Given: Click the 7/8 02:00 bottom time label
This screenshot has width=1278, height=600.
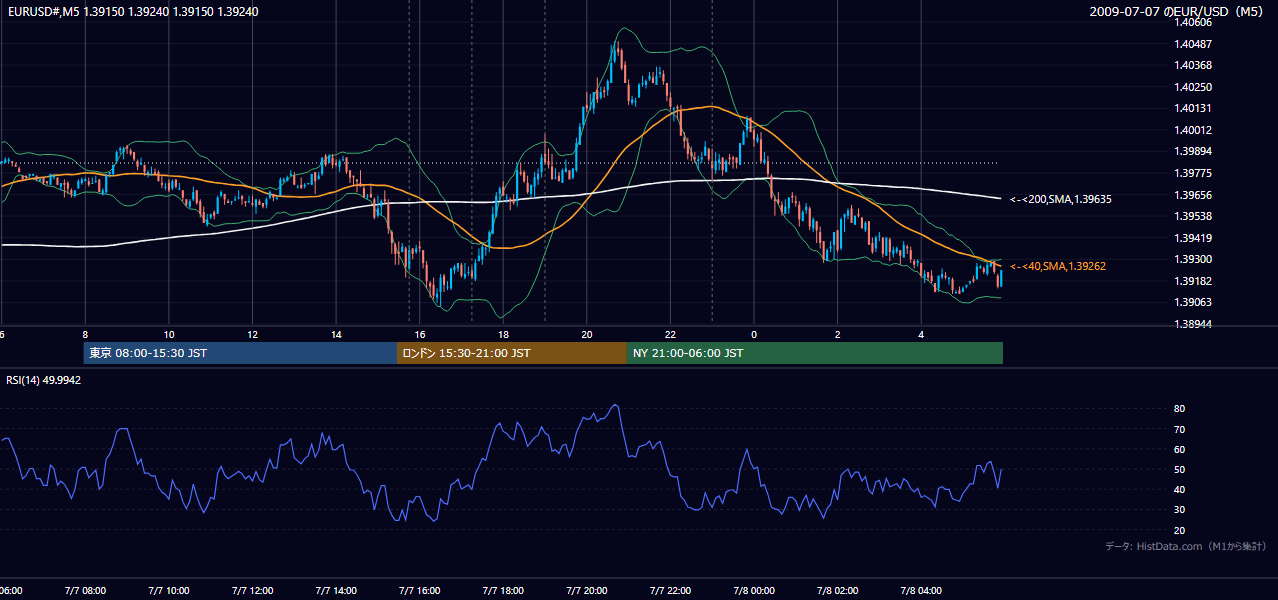Looking at the screenshot, I should (x=838, y=591).
